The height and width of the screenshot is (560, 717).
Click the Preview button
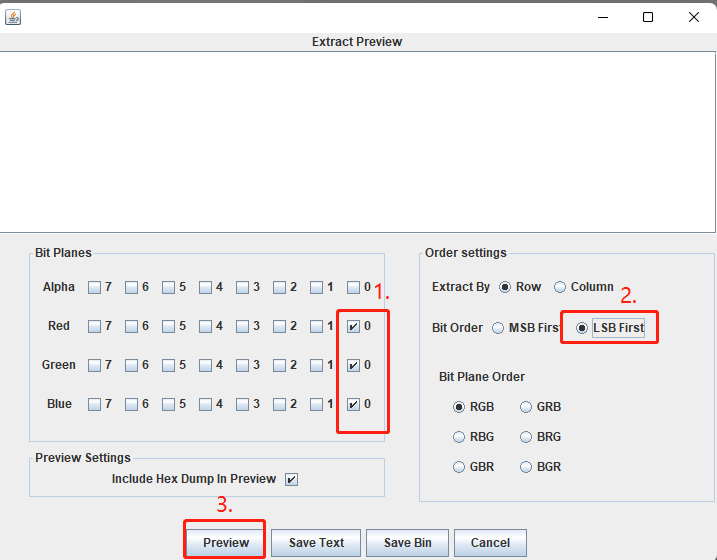pos(226,543)
